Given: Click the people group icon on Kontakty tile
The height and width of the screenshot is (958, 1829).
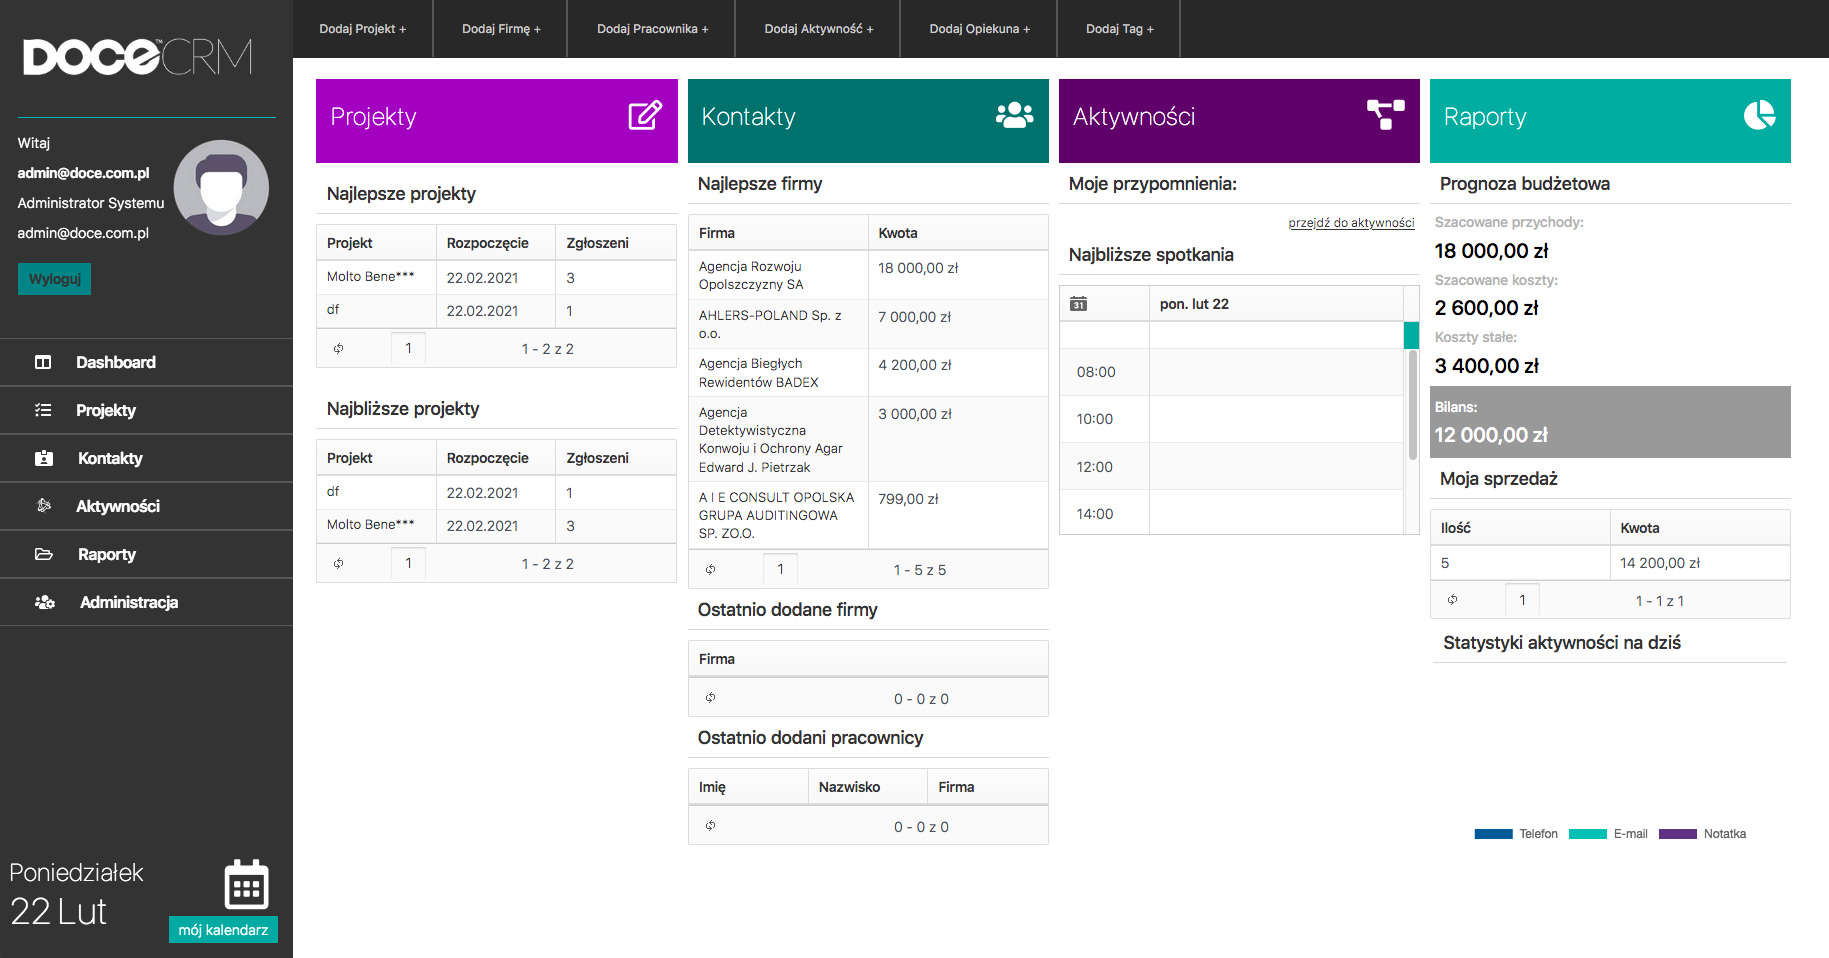Looking at the screenshot, I should (1014, 116).
